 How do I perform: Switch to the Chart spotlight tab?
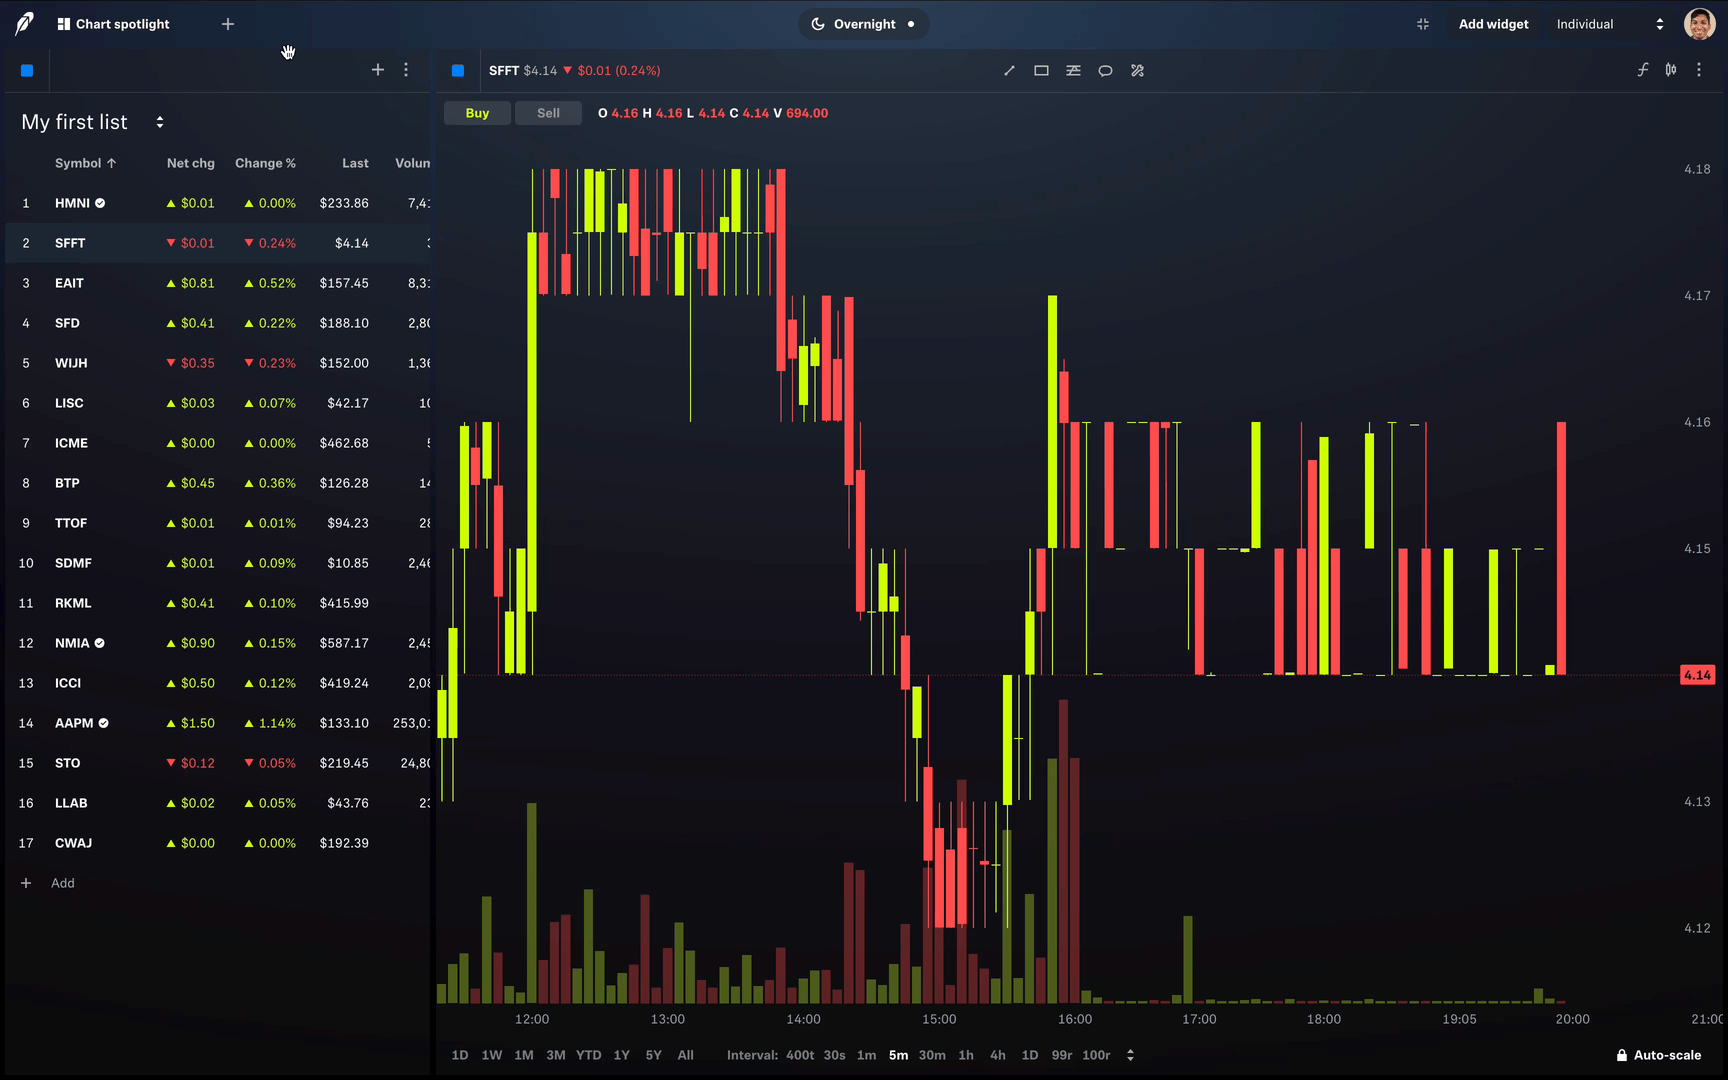(113, 24)
